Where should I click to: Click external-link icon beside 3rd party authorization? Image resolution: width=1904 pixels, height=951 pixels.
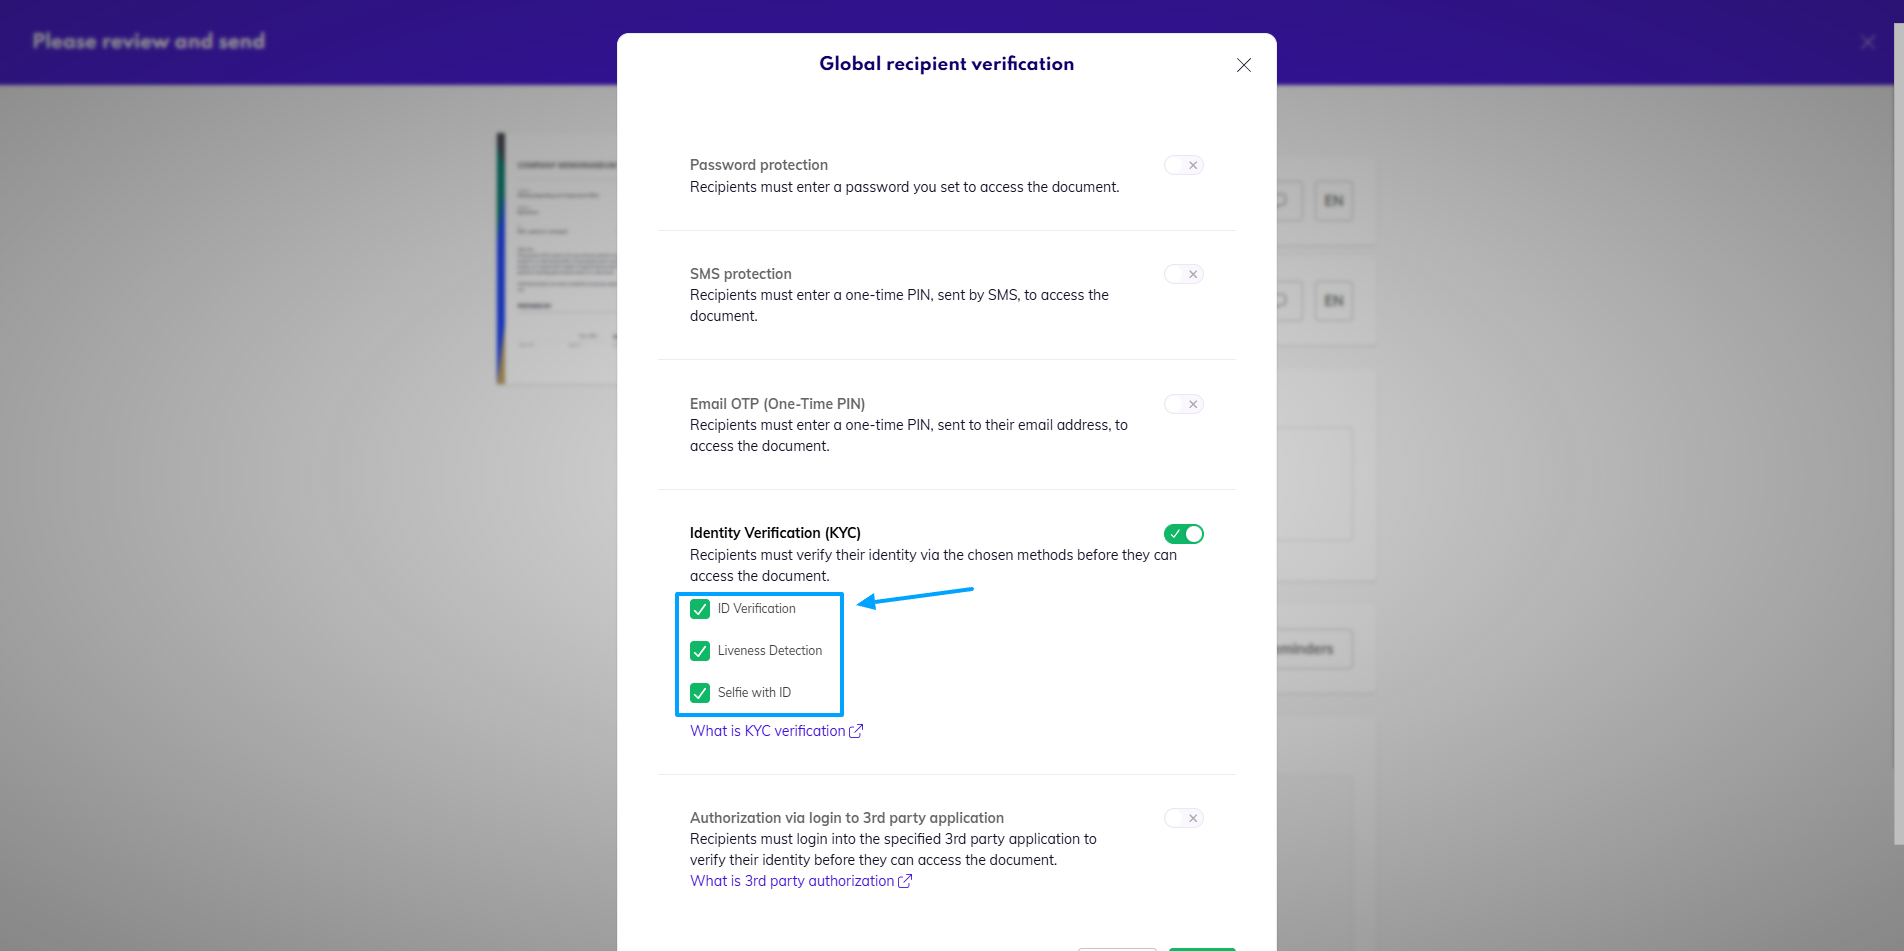pyautogui.click(x=905, y=881)
